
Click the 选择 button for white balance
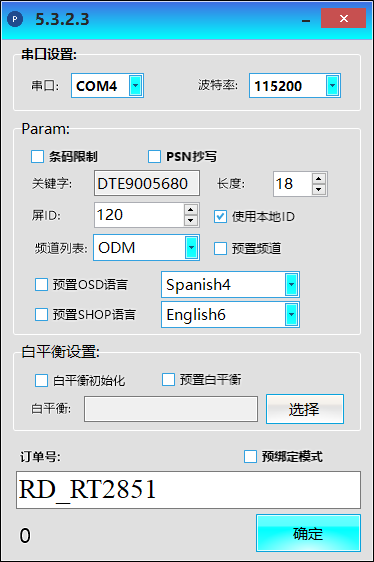[305, 409]
